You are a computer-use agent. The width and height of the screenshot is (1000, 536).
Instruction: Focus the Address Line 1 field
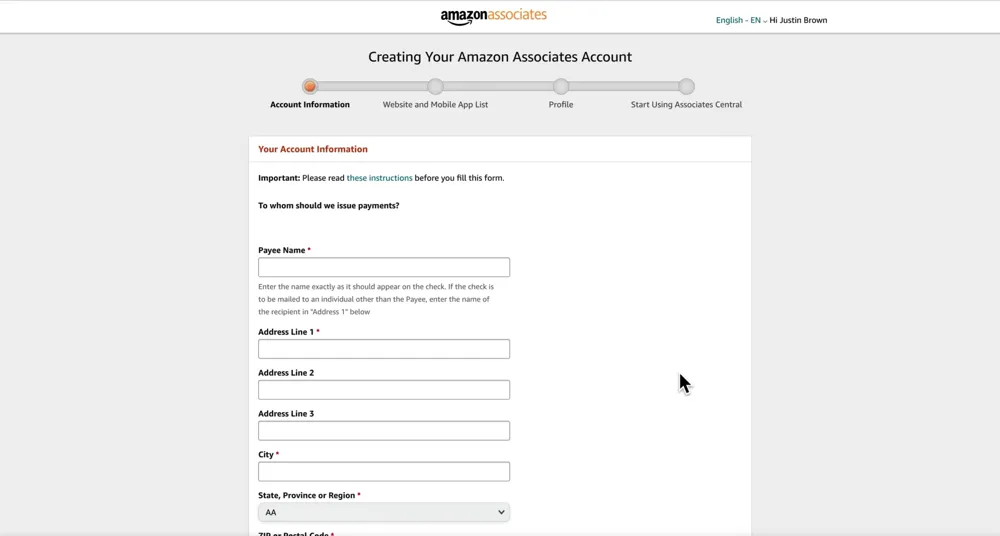(x=384, y=349)
